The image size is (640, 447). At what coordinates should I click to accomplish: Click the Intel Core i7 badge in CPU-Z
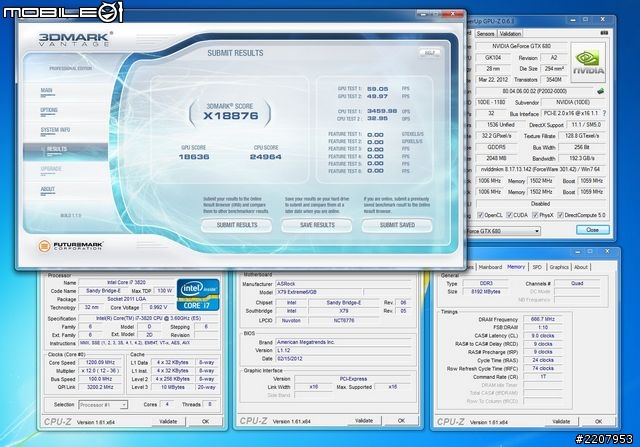(198, 295)
